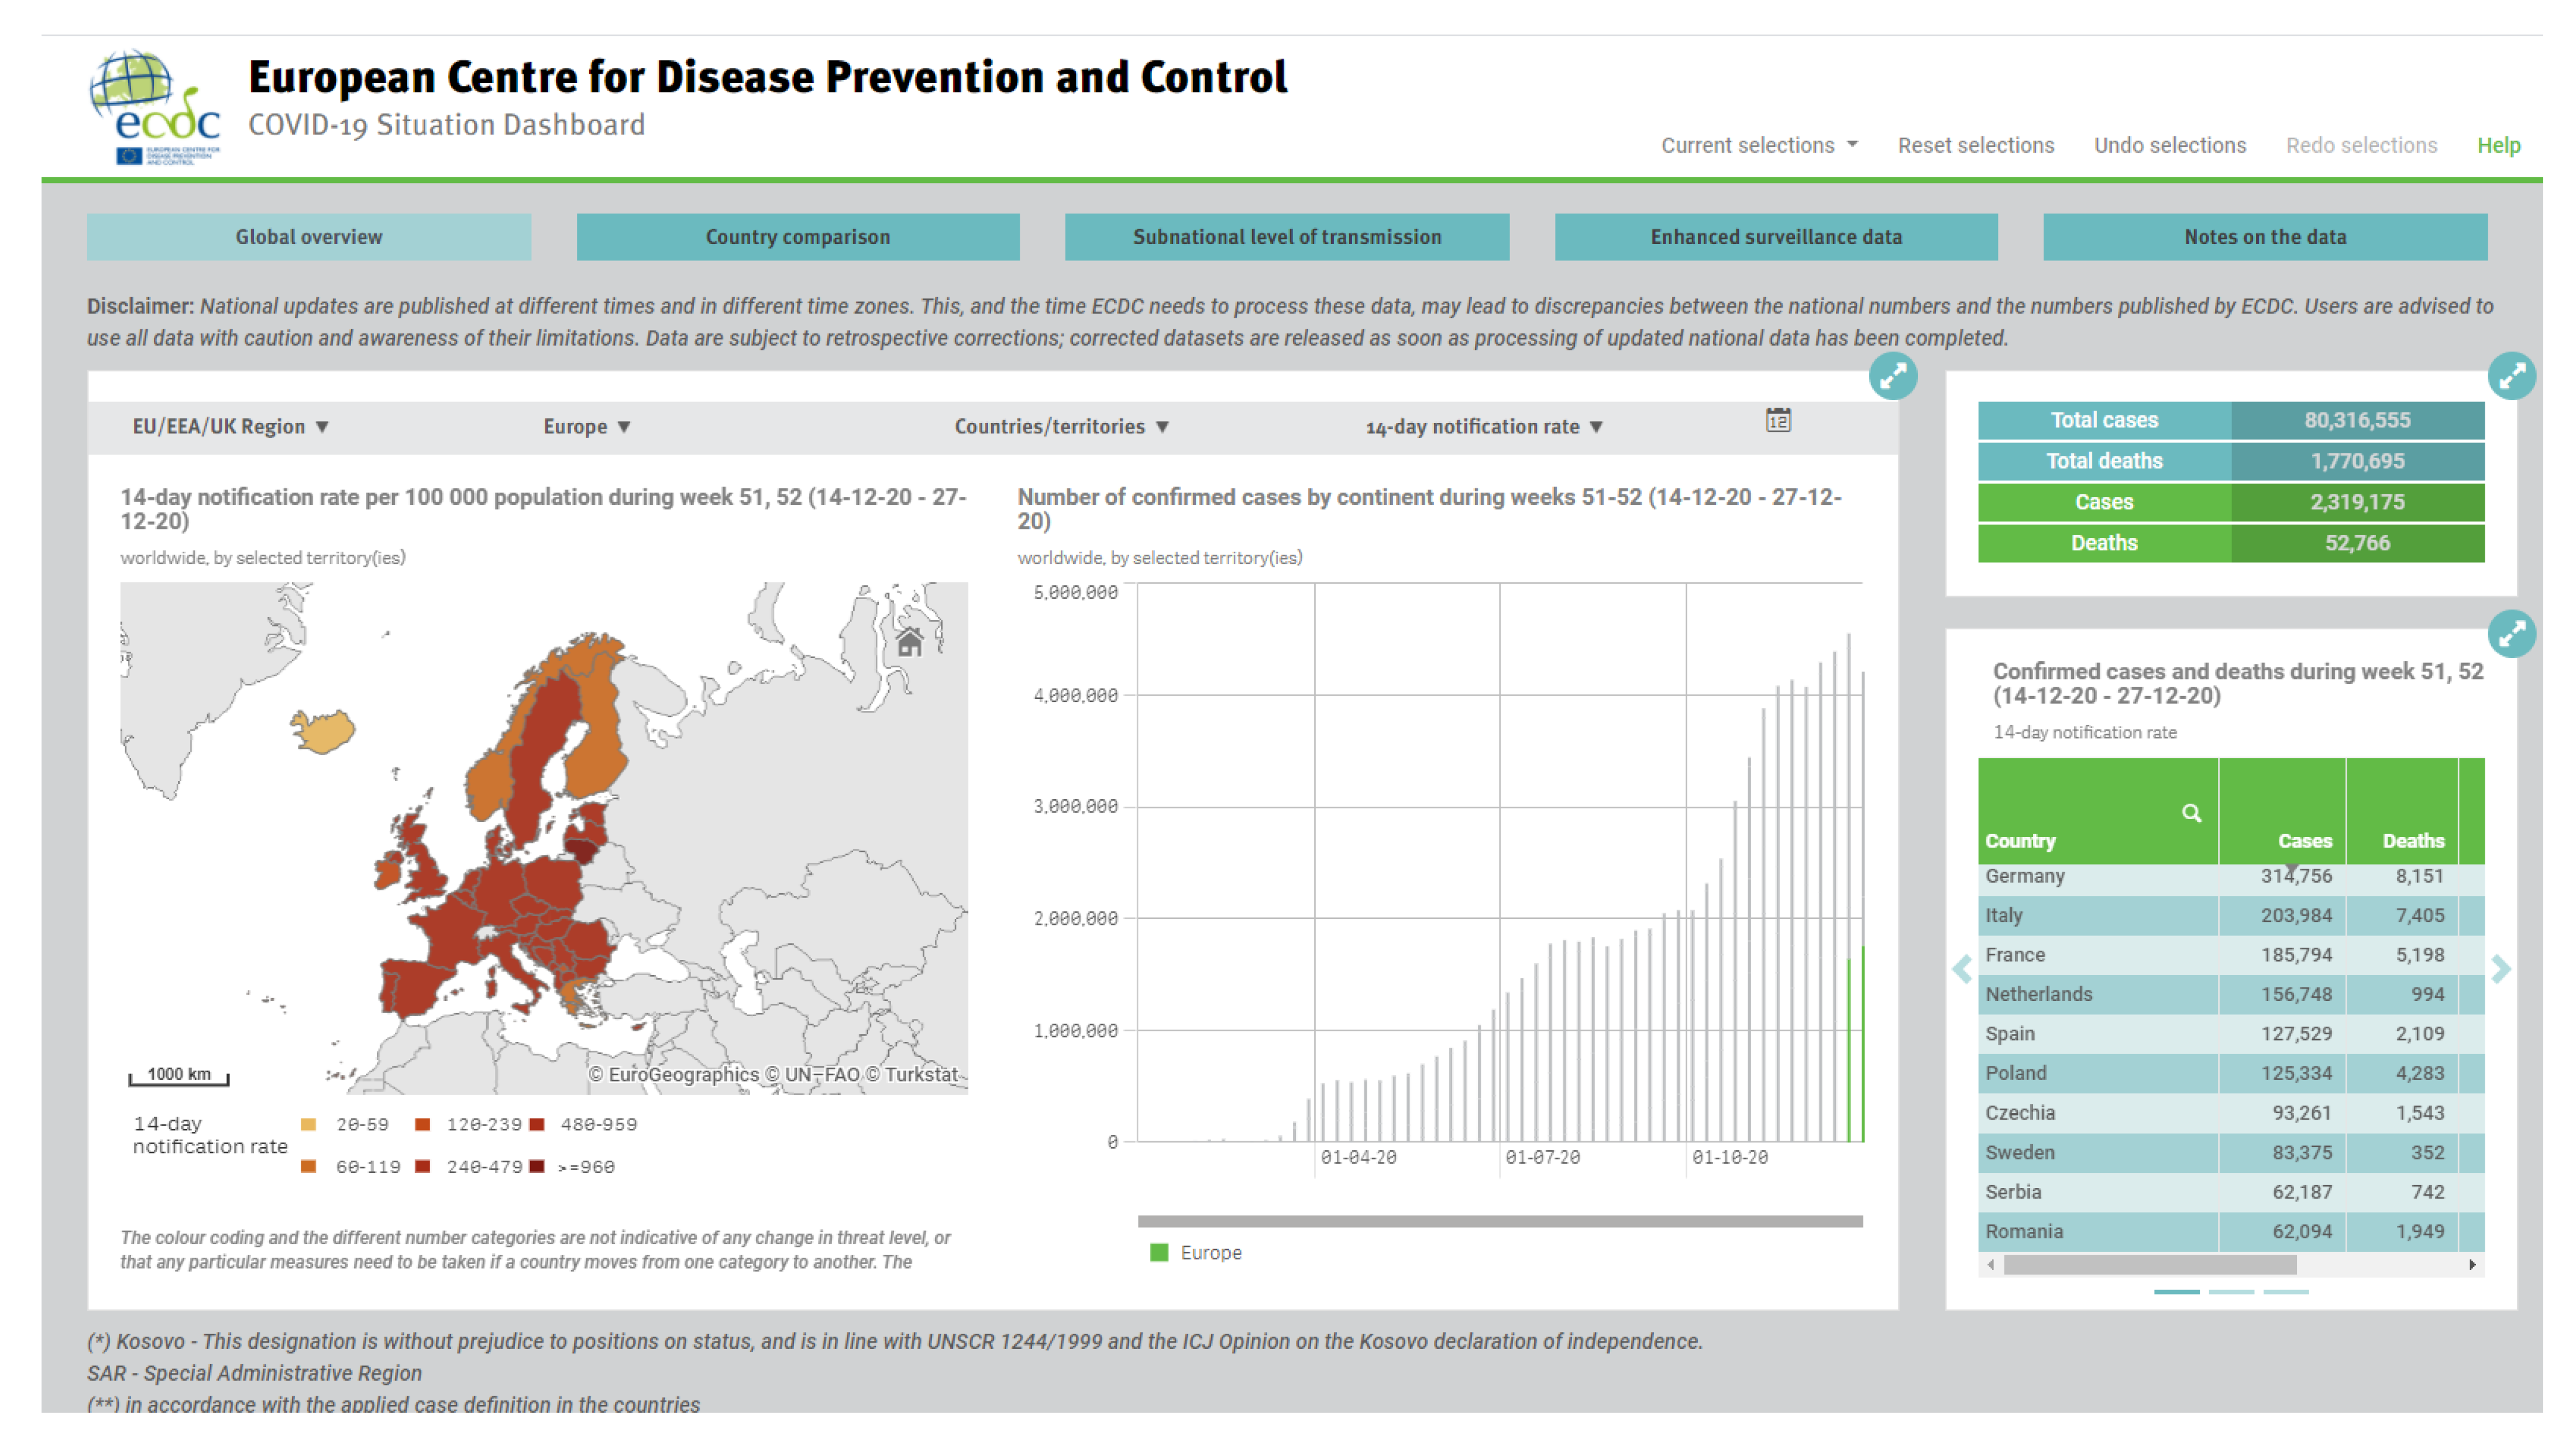Expand the map and chart panel fullscreen
2576x1432 pixels.
pos(1892,376)
